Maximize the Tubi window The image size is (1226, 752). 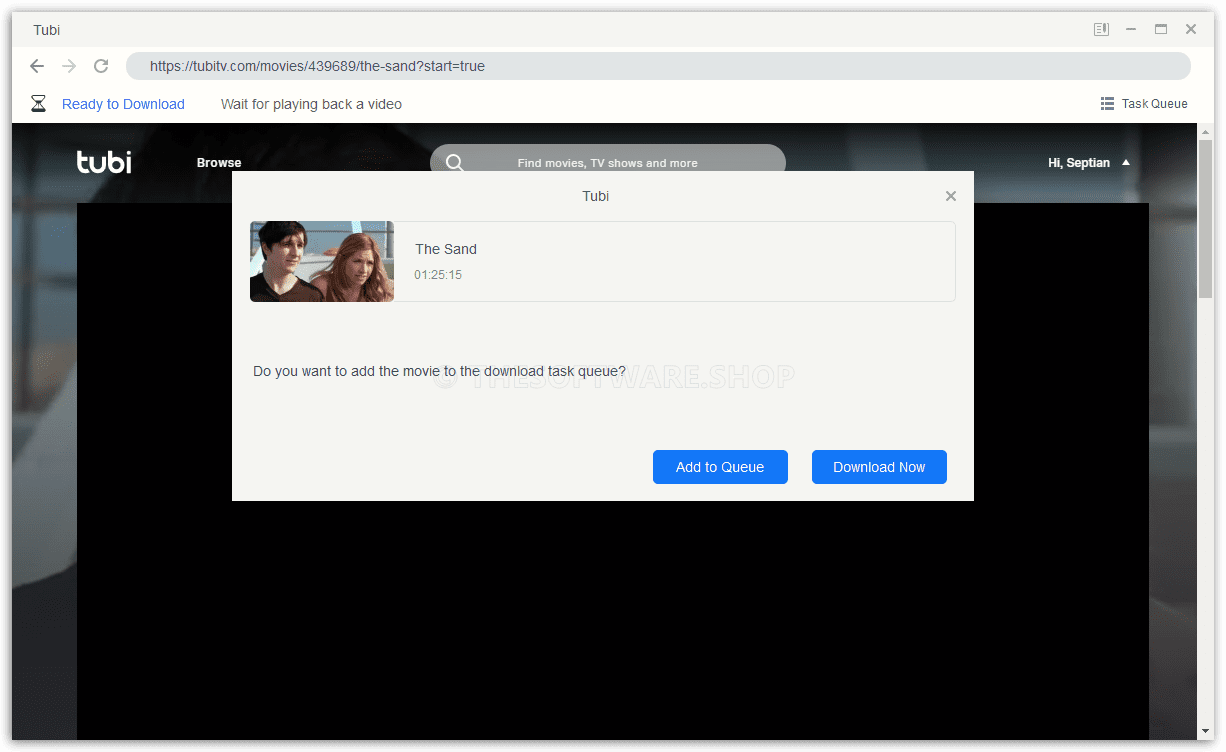click(x=1161, y=30)
